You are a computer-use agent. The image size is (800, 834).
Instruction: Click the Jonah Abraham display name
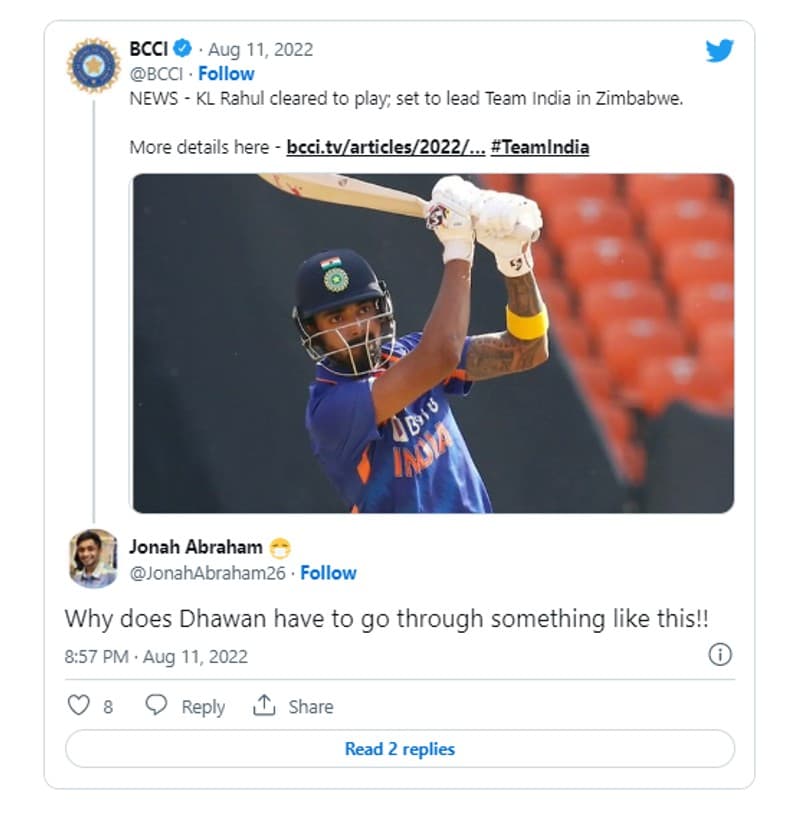196,547
